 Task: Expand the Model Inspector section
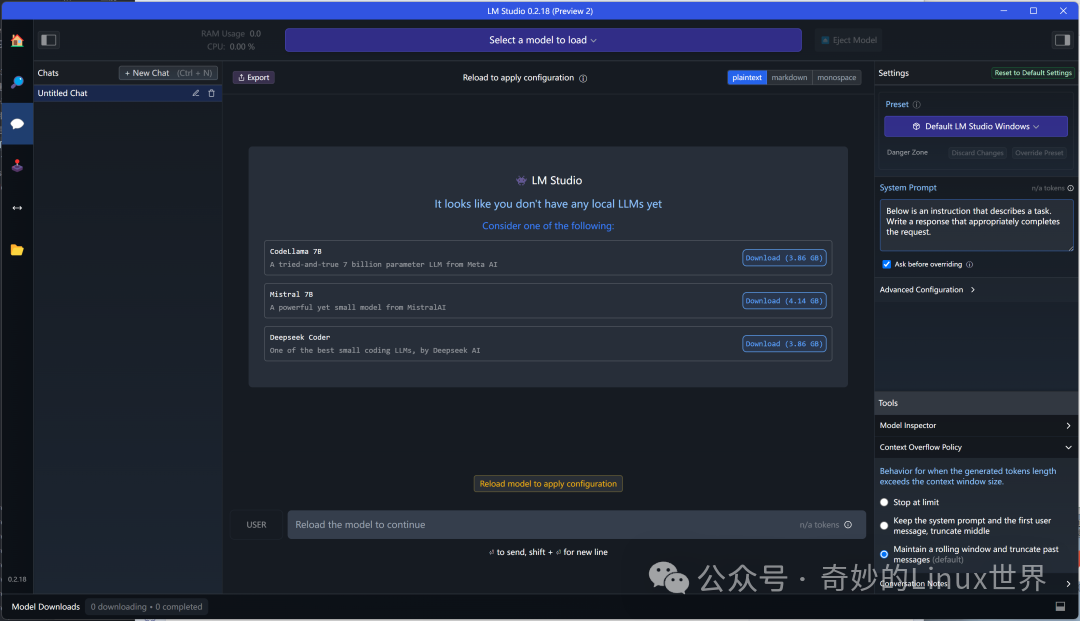tap(975, 425)
